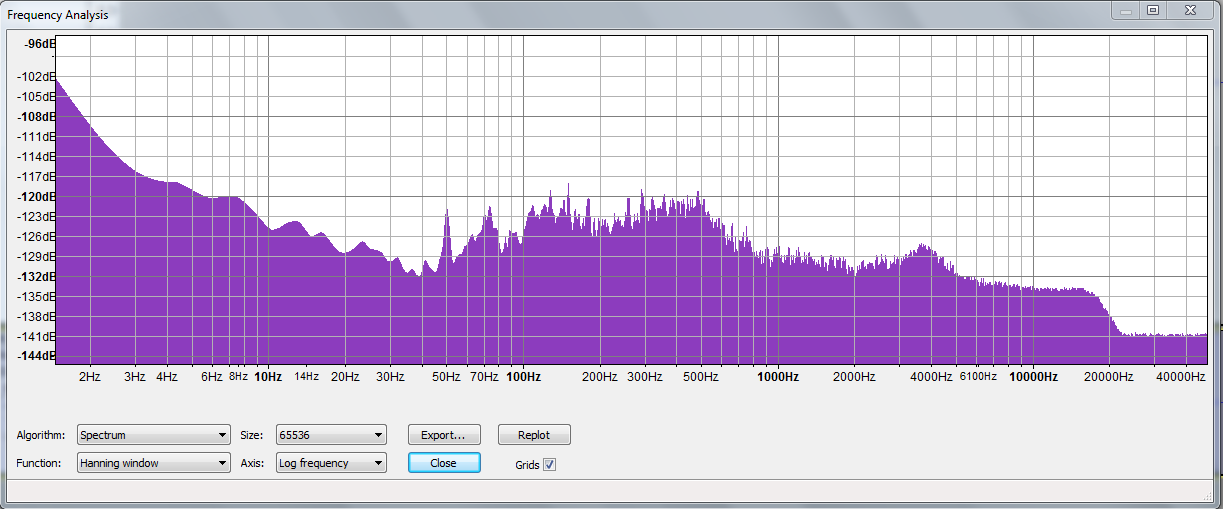Screen dimensions: 1223x509
Task: Click the 10Hz frequency axis label
Action: coord(268,377)
